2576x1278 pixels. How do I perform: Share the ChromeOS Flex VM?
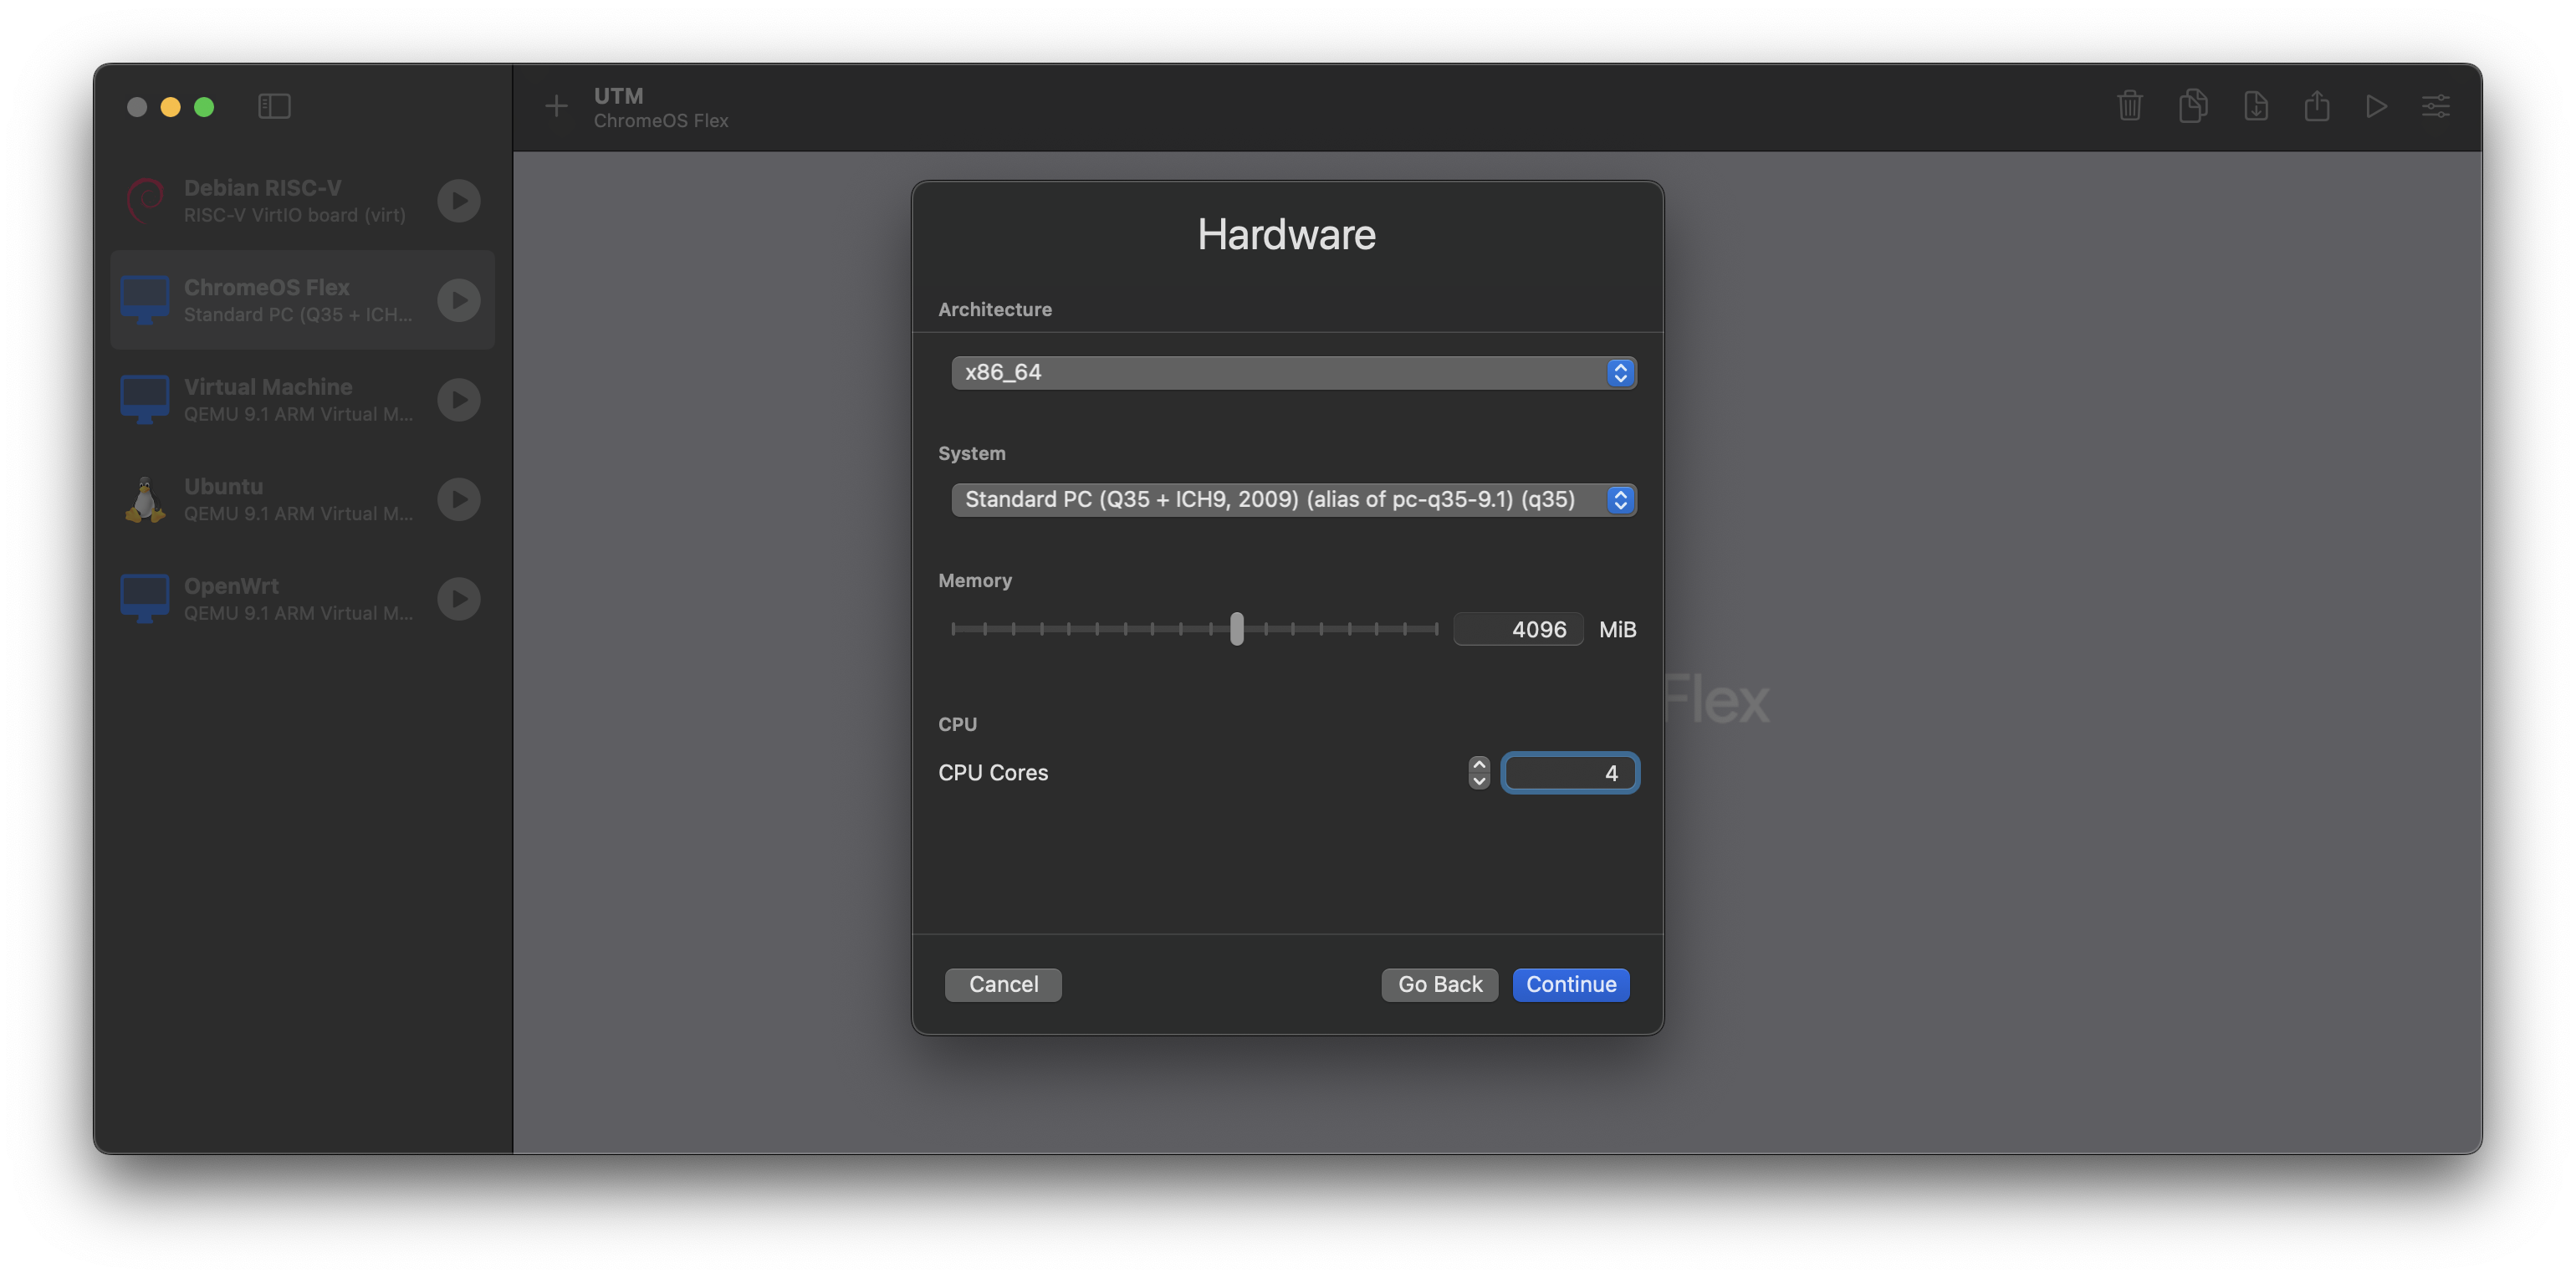[x=2317, y=106]
